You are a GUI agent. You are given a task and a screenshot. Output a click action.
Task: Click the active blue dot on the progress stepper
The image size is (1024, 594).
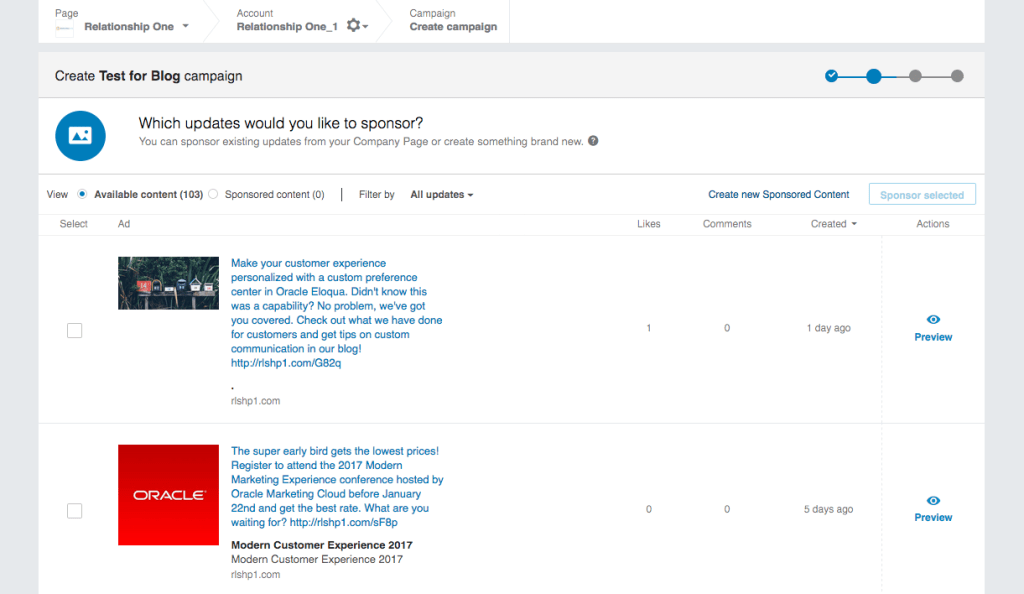874,75
